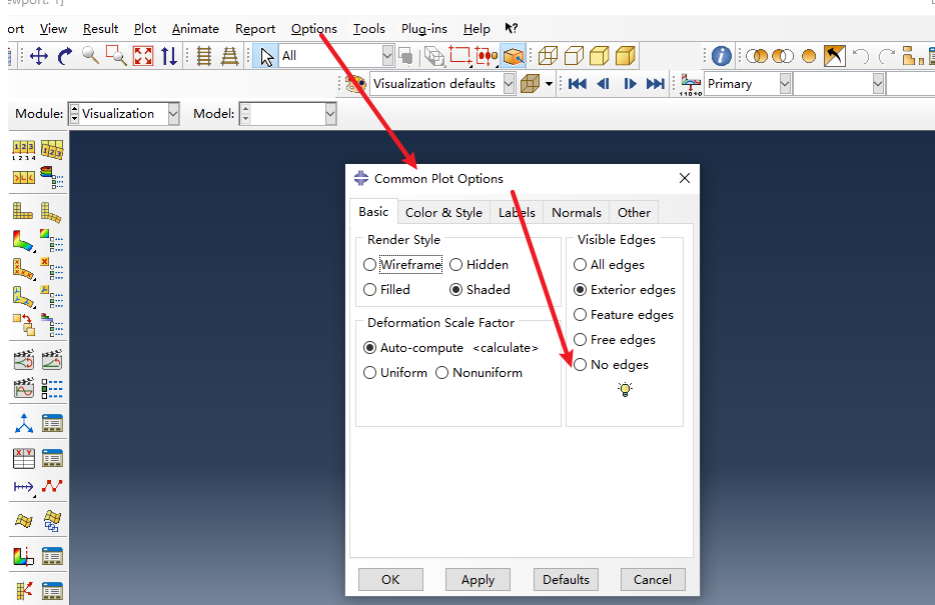
Task: Open the Primary field output dropdown
Action: click(x=783, y=84)
